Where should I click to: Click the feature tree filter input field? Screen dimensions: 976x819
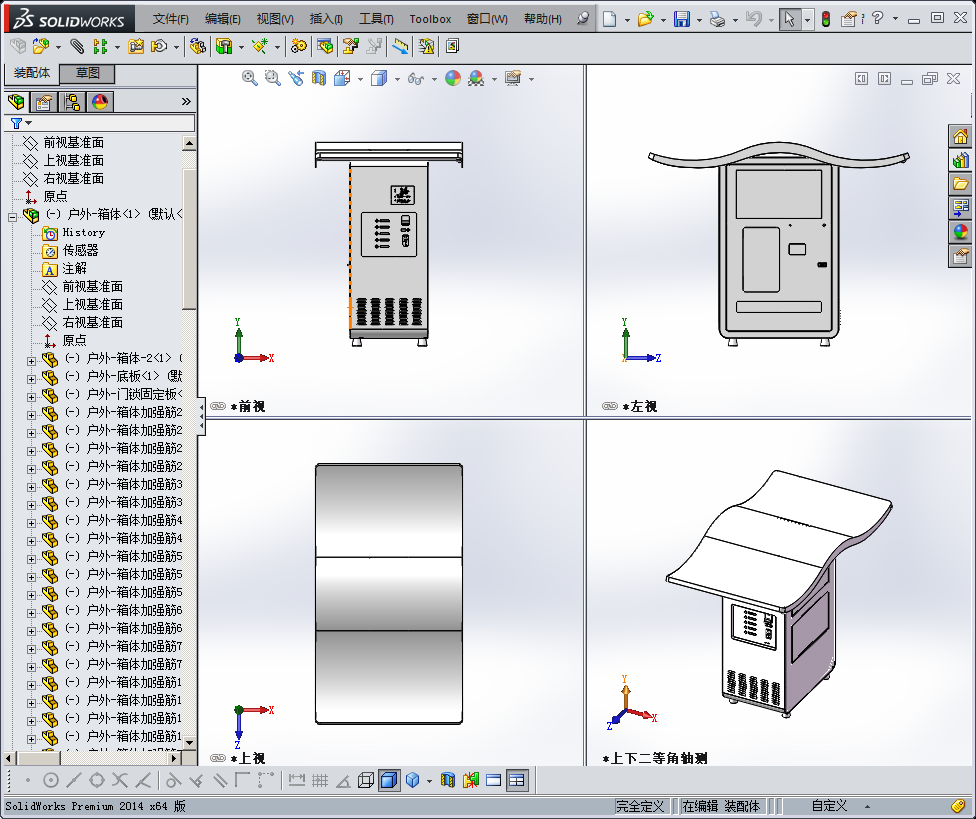100,123
